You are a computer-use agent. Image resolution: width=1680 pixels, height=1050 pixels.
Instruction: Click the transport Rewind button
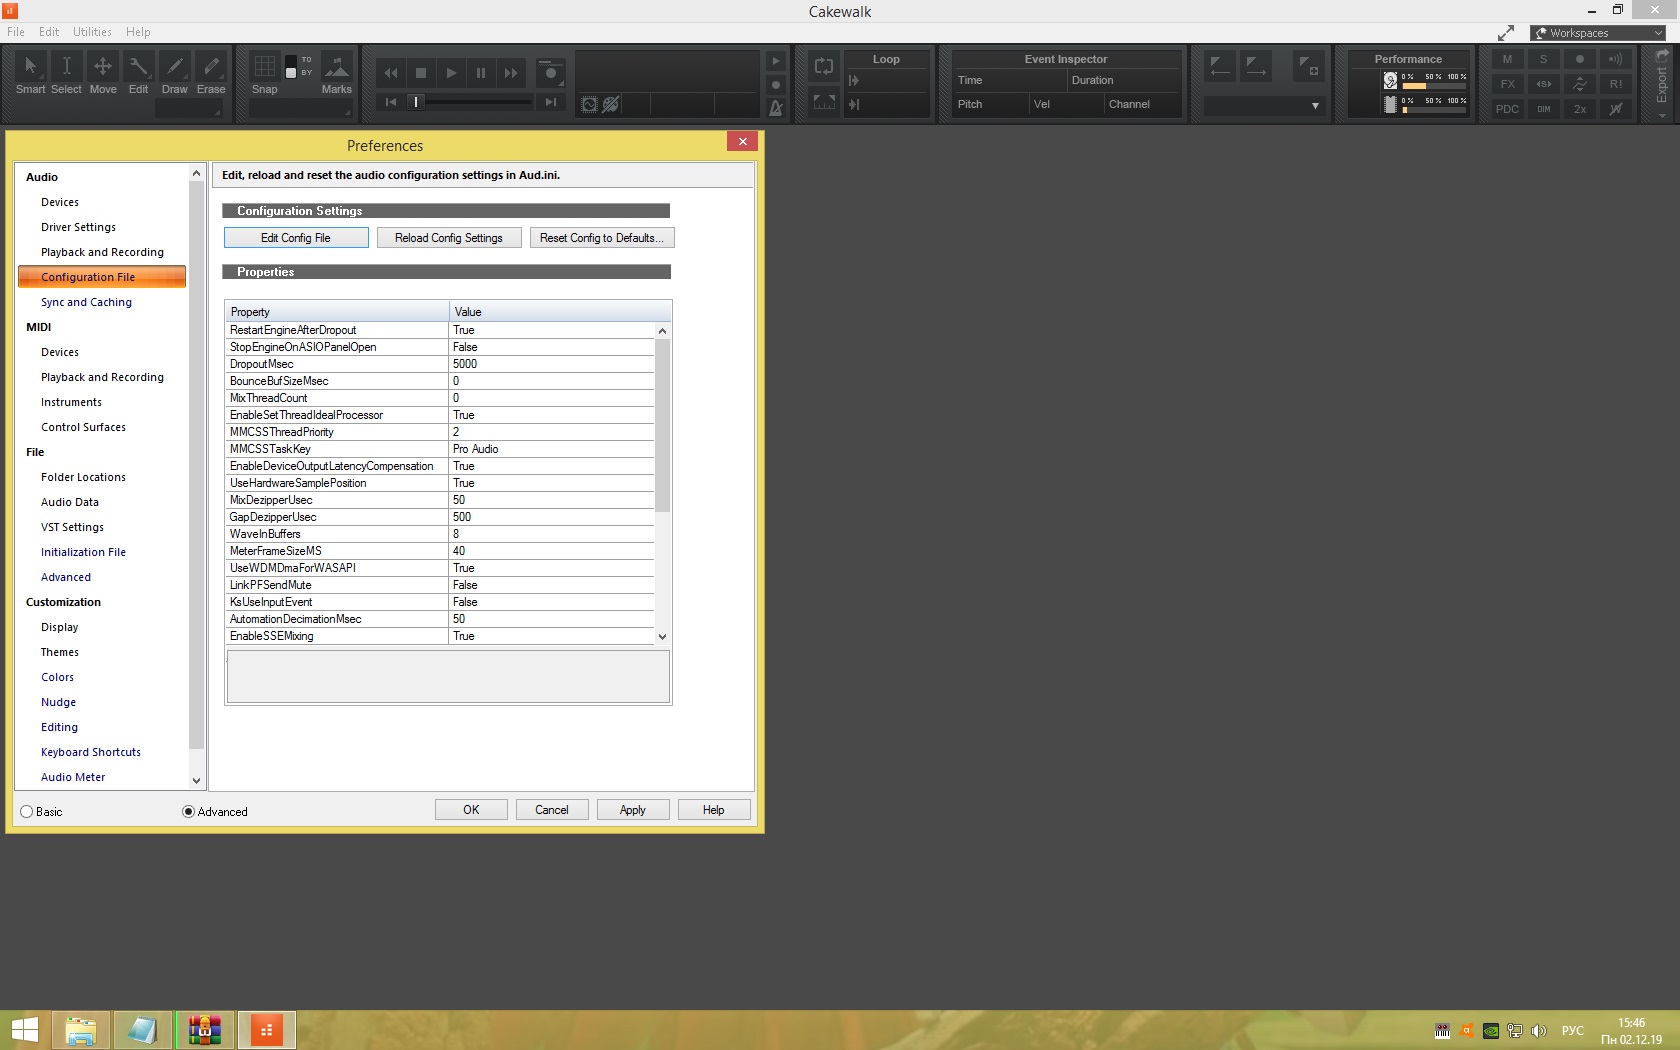point(391,73)
